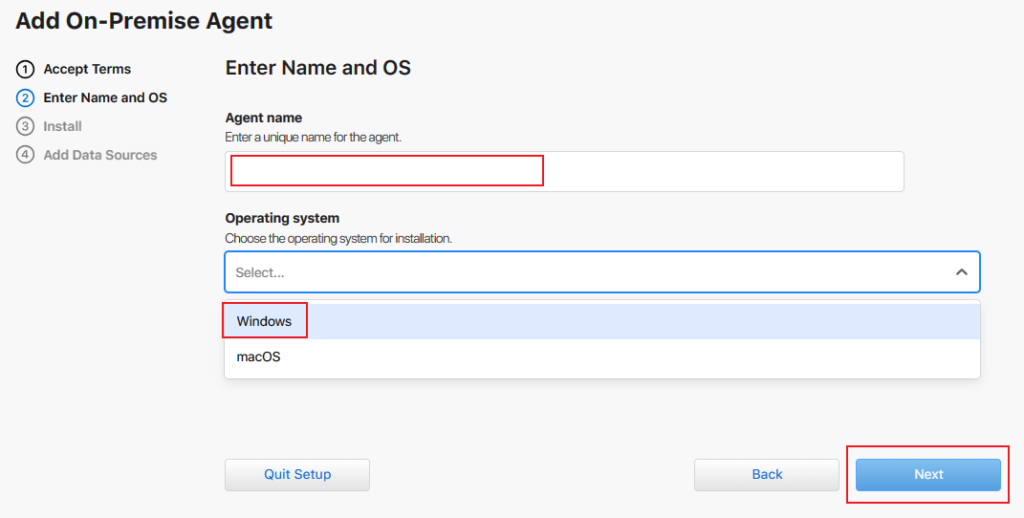Open the Add Data Sources step label
This screenshot has width=1024, height=518.
[x=100, y=155]
